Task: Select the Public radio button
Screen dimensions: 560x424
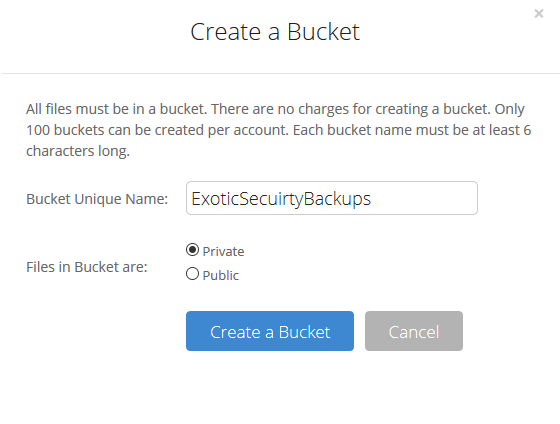Action: coord(192,274)
